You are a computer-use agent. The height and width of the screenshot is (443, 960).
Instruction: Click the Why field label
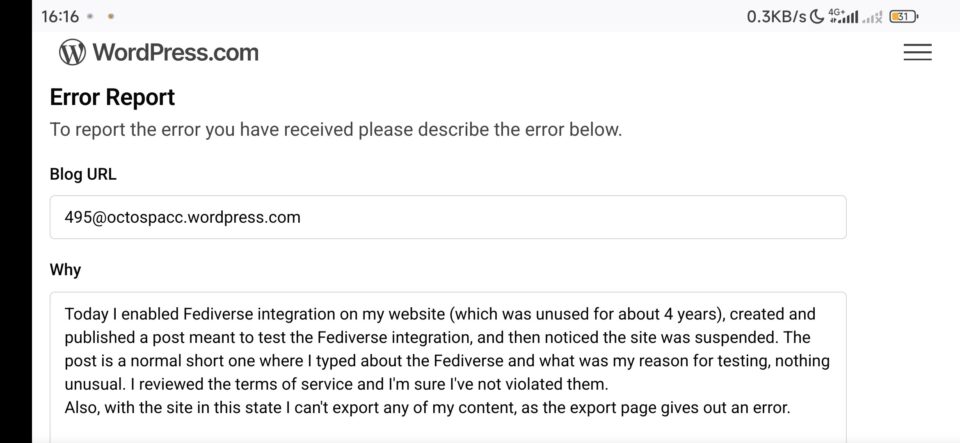pos(65,270)
